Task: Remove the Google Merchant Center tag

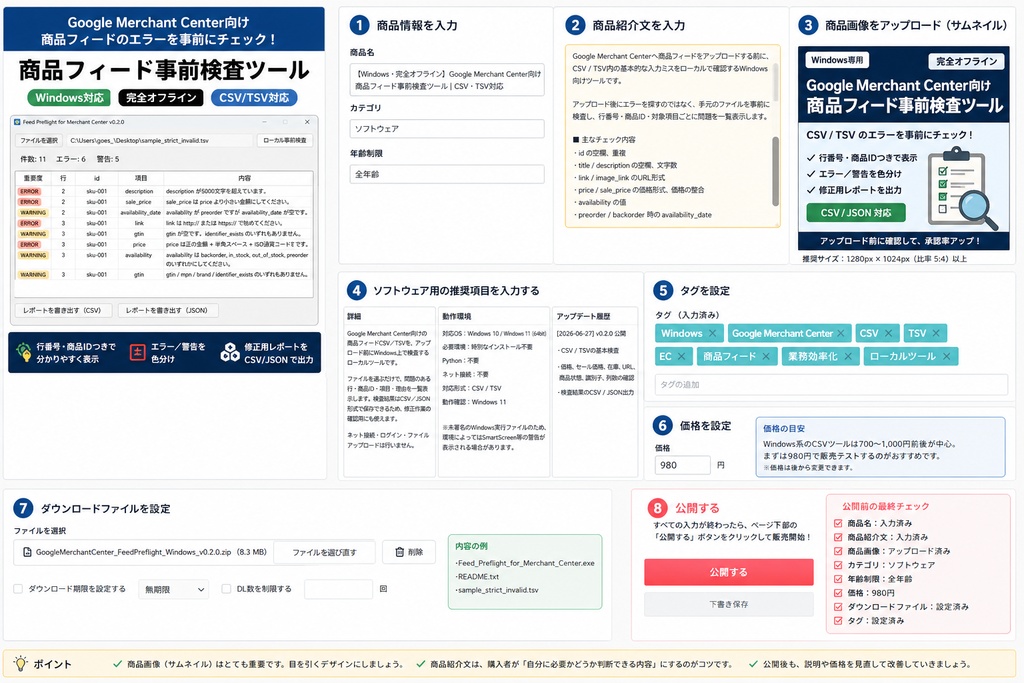Action: pos(841,333)
